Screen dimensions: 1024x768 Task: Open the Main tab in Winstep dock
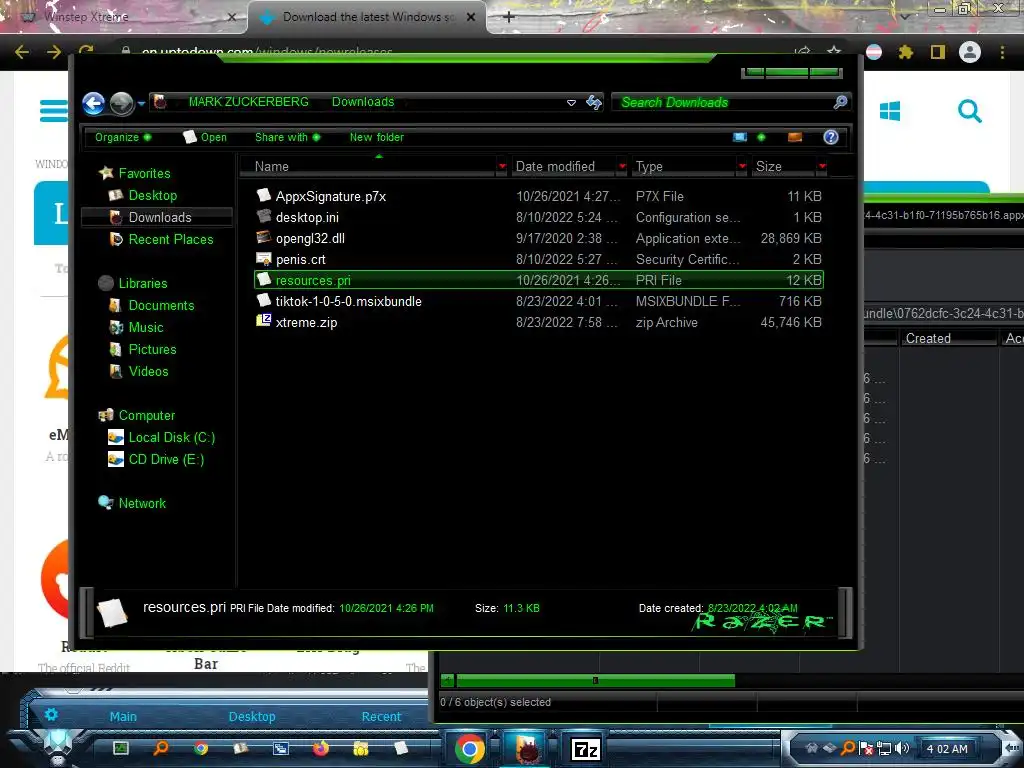click(x=123, y=716)
